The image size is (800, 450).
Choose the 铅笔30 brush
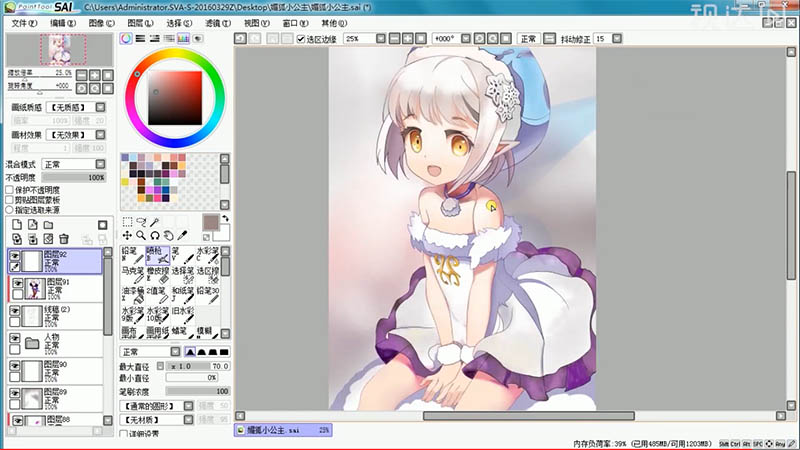(x=208, y=294)
